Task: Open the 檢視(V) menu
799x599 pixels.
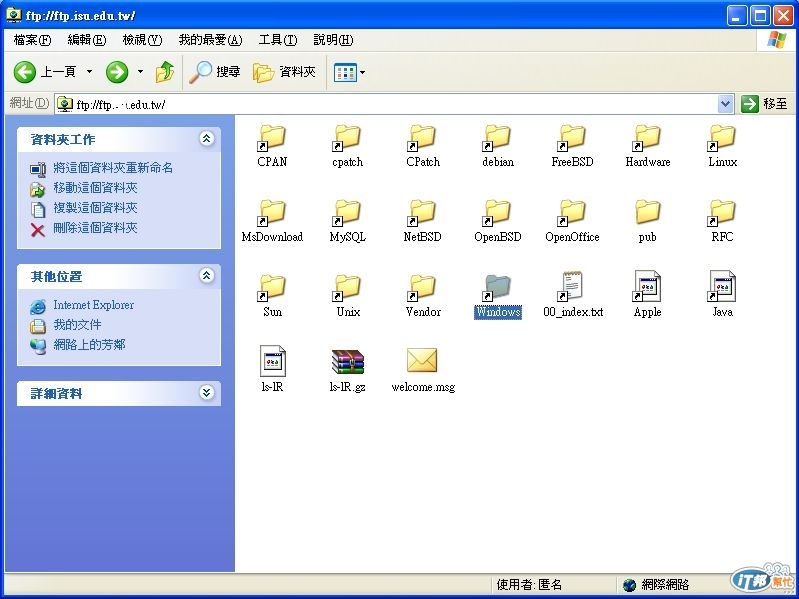Action: pos(142,40)
